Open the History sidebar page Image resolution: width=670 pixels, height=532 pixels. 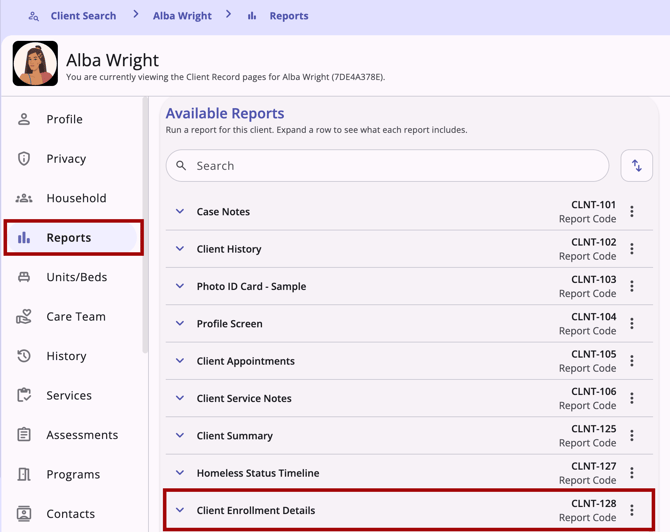tap(73, 356)
